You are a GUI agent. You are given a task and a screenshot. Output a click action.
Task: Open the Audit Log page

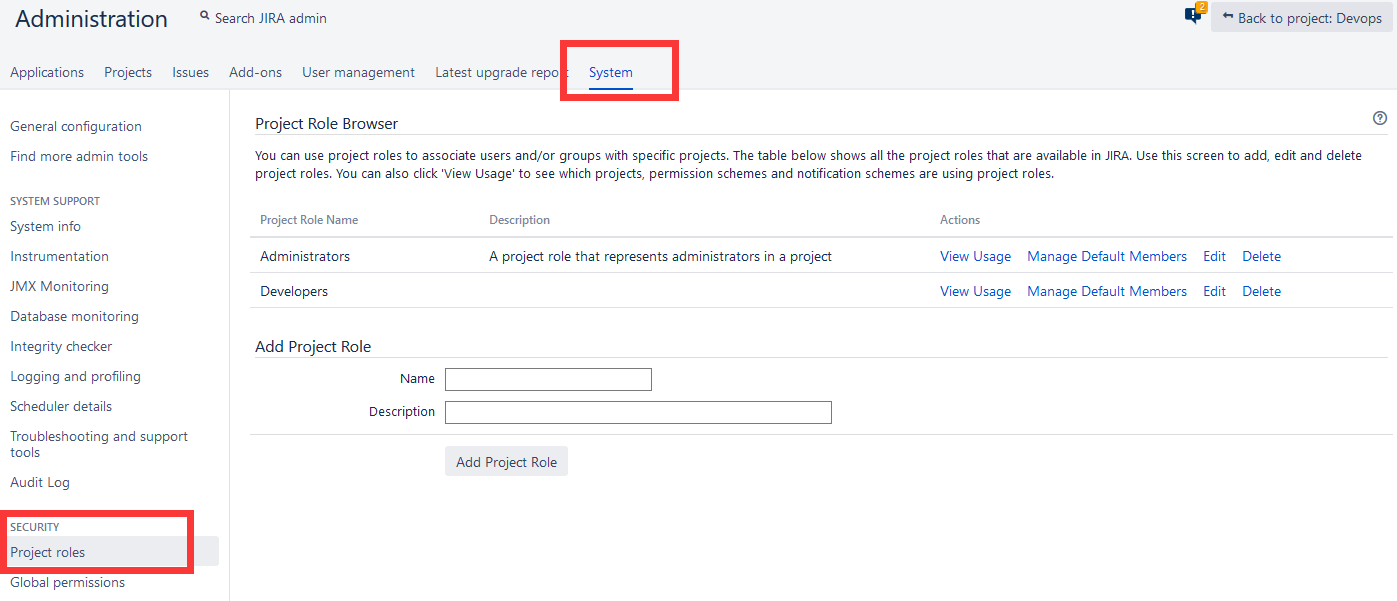[40, 481]
